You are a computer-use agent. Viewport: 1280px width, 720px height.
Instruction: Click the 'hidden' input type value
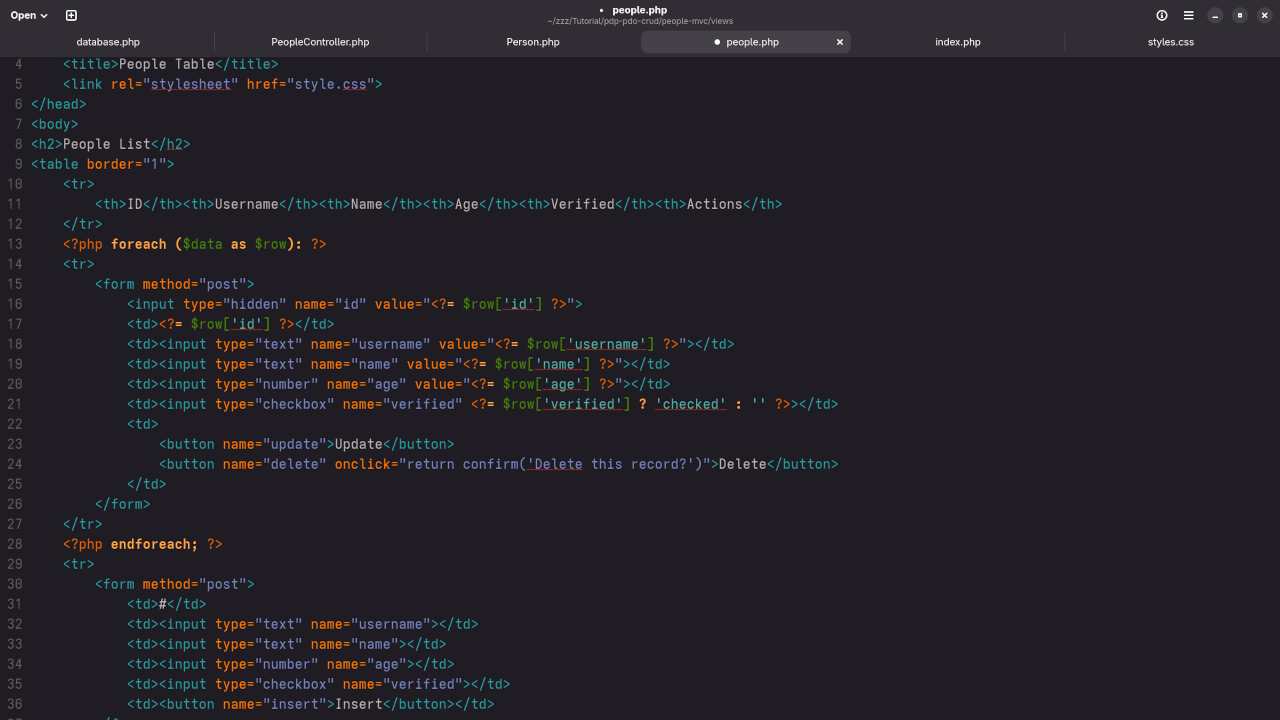(x=255, y=304)
